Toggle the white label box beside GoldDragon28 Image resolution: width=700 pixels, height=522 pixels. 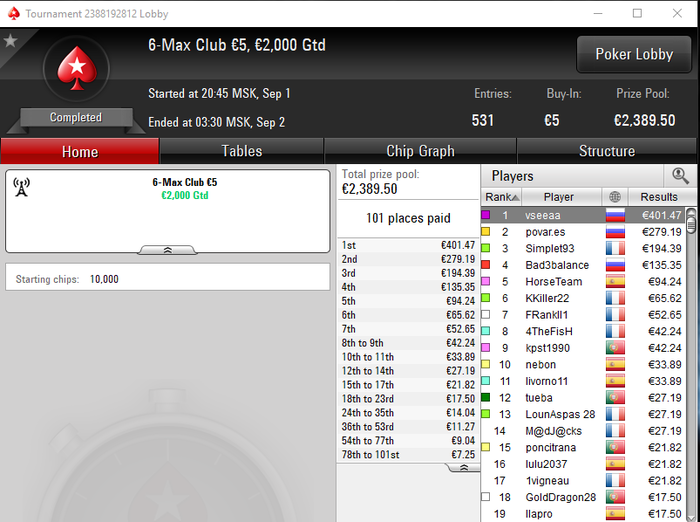pos(486,497)
